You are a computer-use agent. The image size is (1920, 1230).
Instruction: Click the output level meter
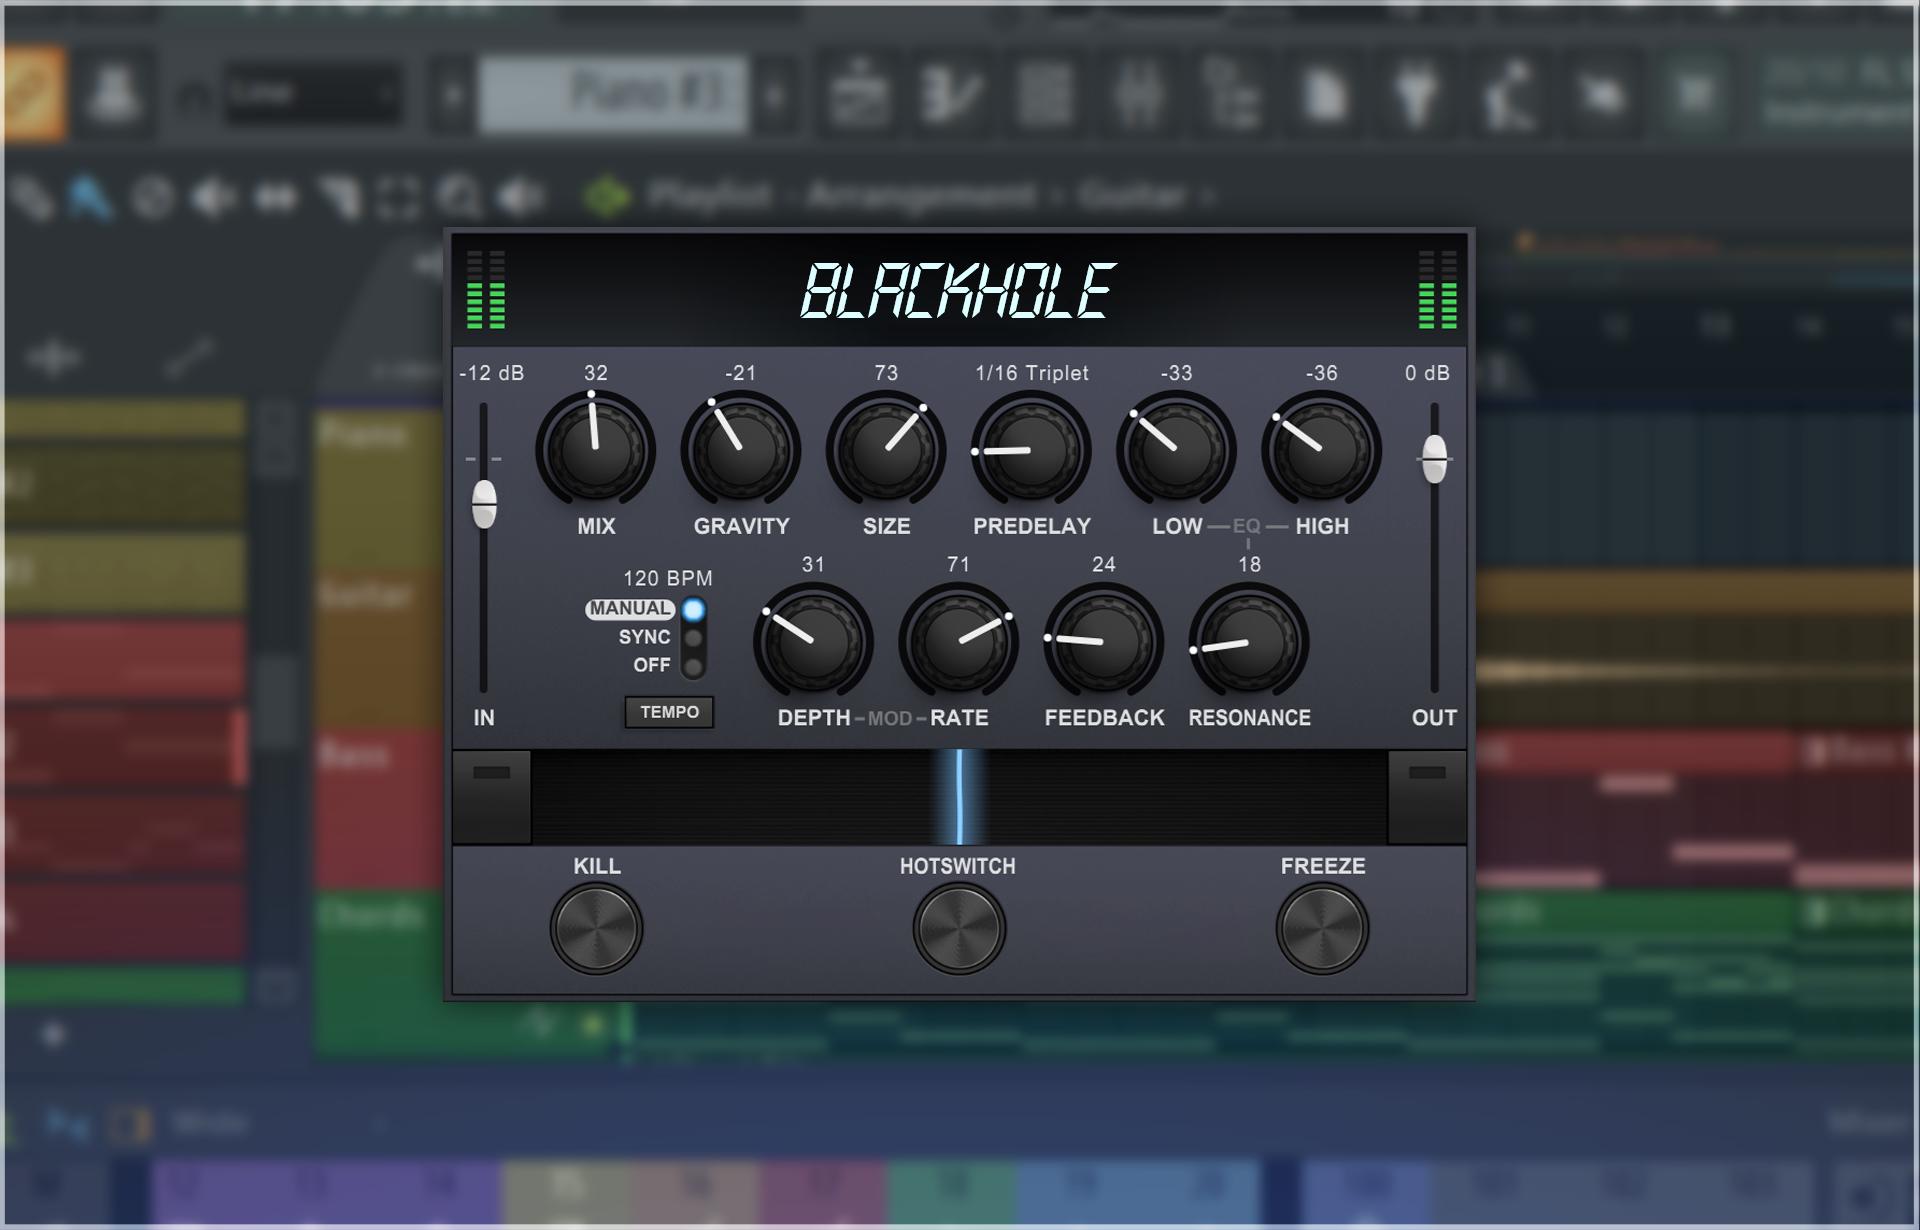(x=1438, y=290)
